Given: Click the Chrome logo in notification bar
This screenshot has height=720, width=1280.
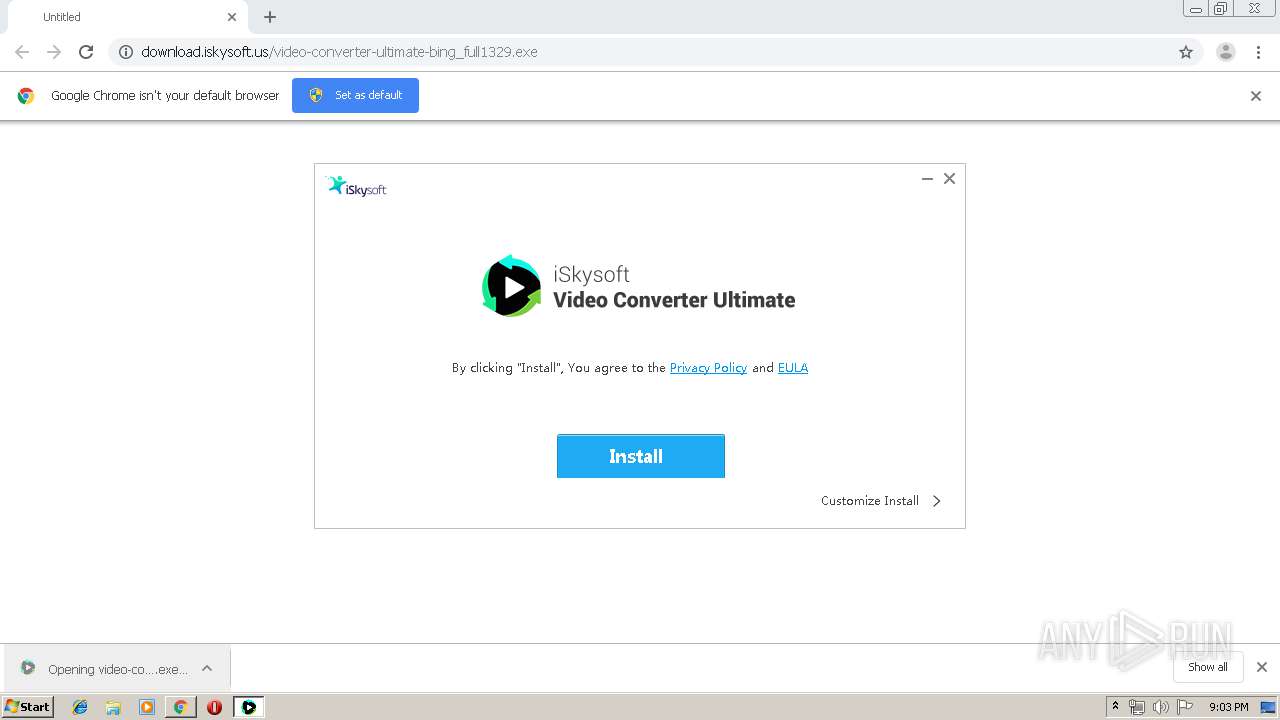Looking at the screenshot, I should pos(26,96).
